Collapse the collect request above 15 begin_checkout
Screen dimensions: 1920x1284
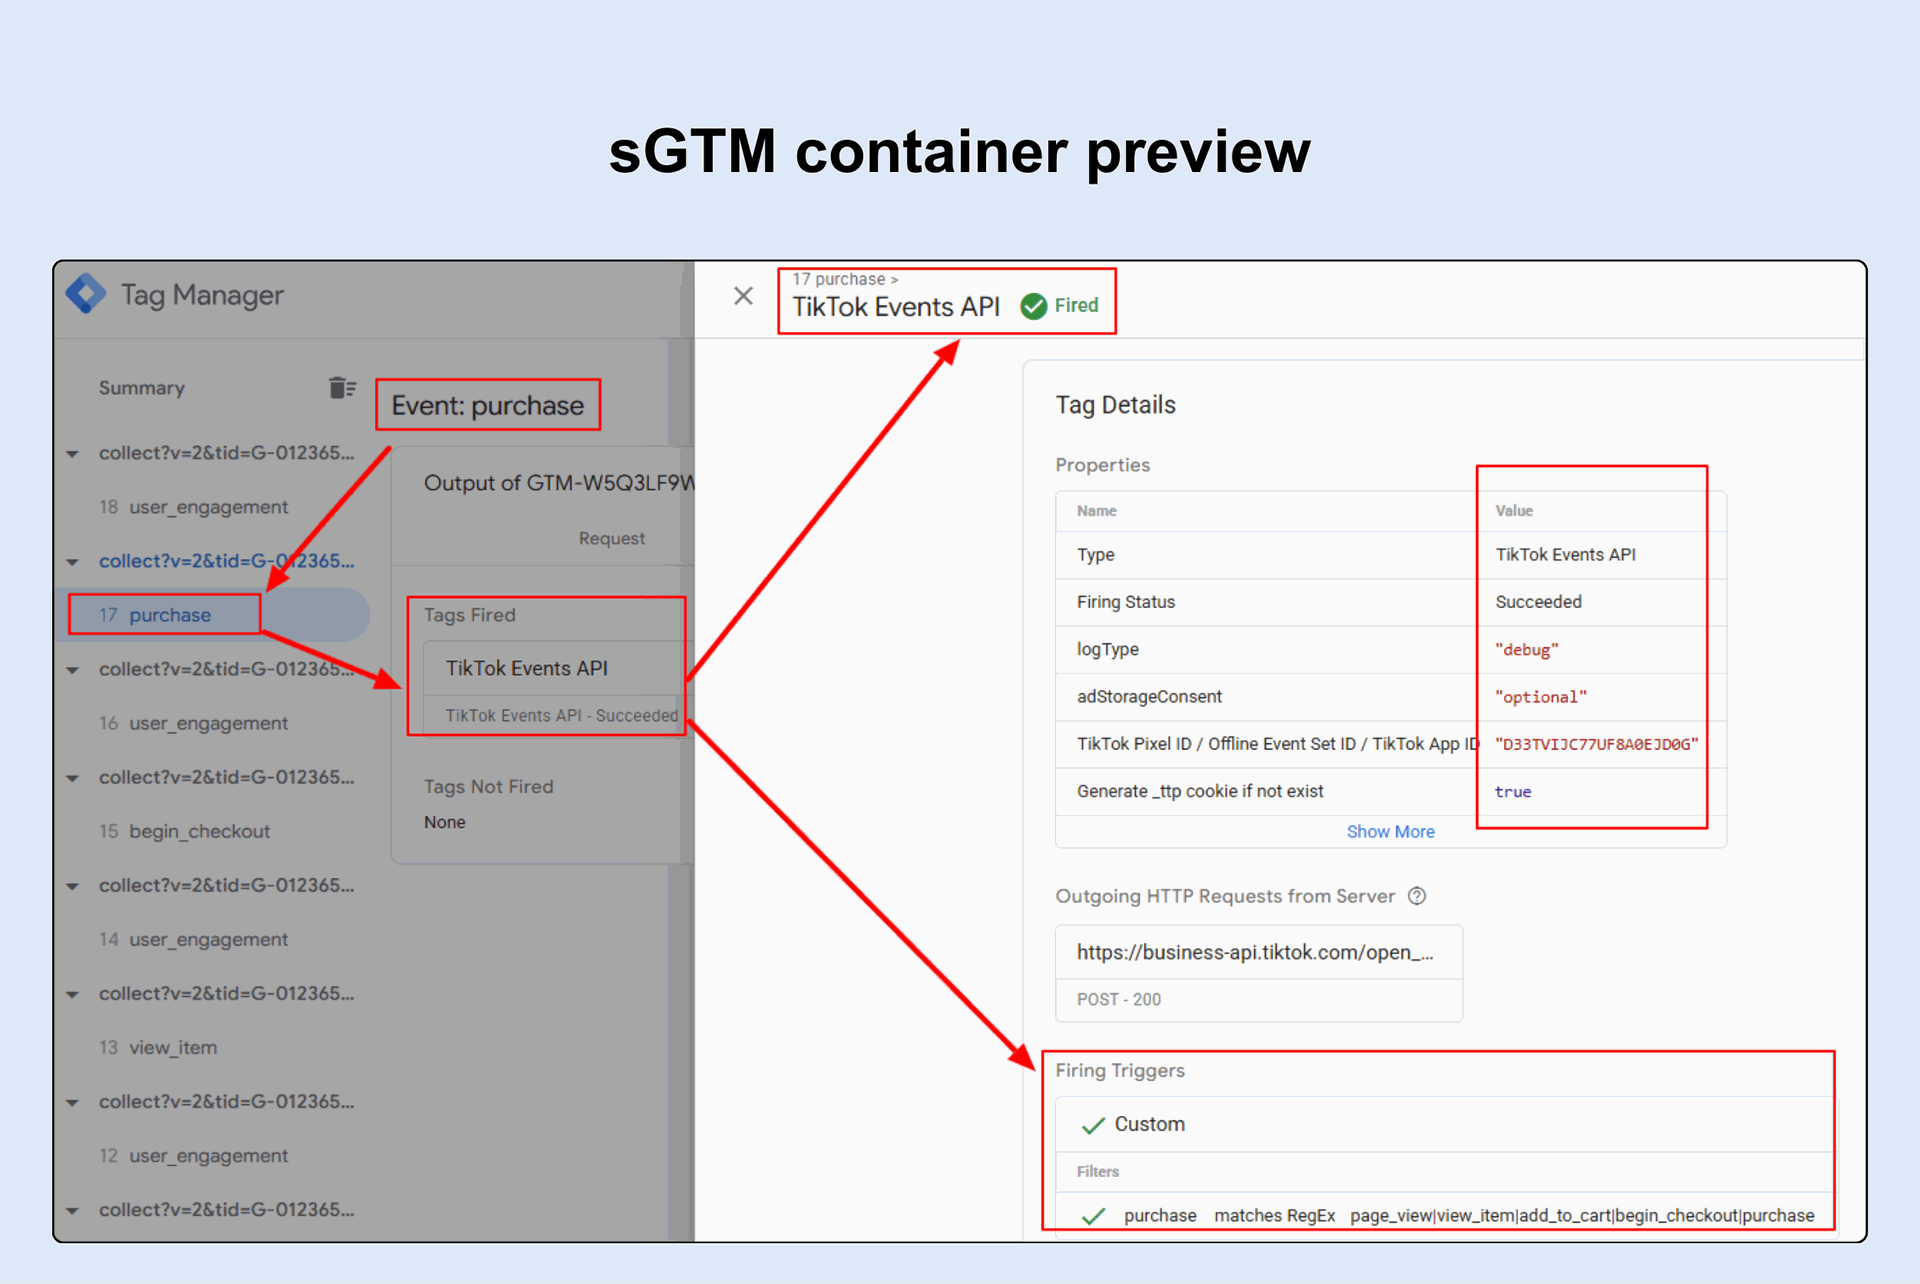[x=73, y=778]
